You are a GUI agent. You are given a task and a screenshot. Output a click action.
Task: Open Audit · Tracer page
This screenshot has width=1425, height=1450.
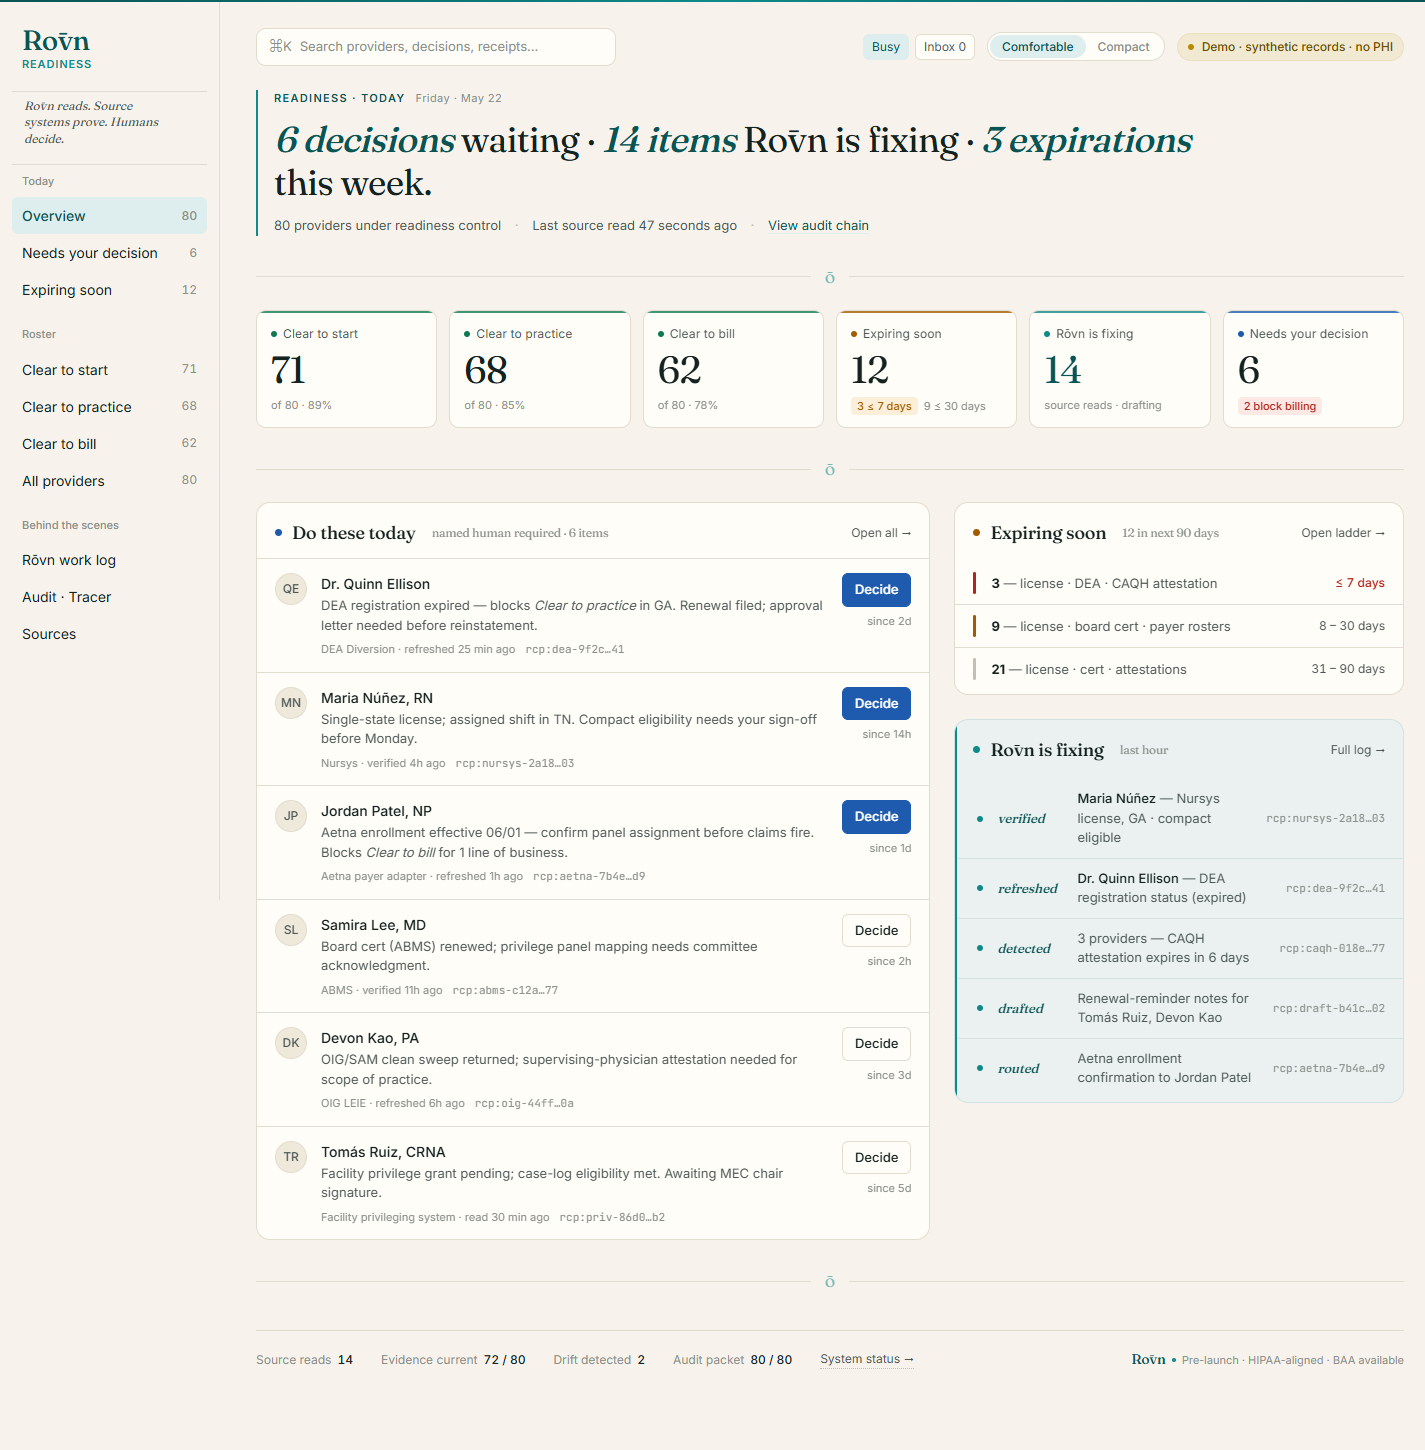click(109, 597)
